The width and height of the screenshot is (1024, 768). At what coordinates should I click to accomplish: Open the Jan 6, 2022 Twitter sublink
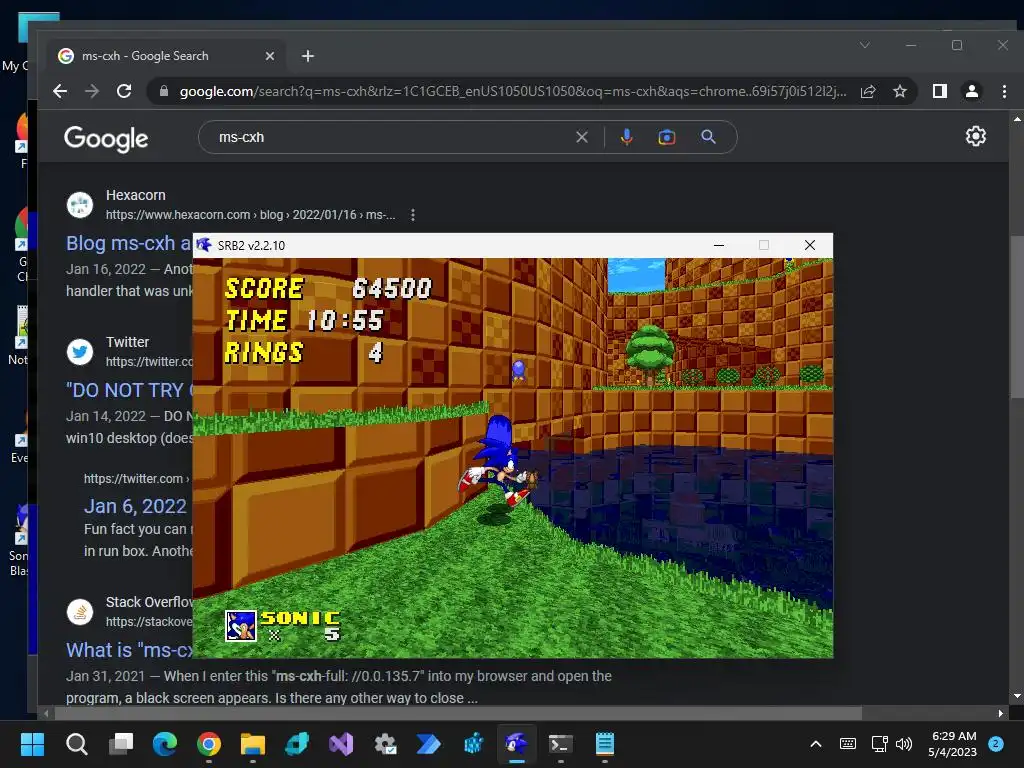pos(135,506)
